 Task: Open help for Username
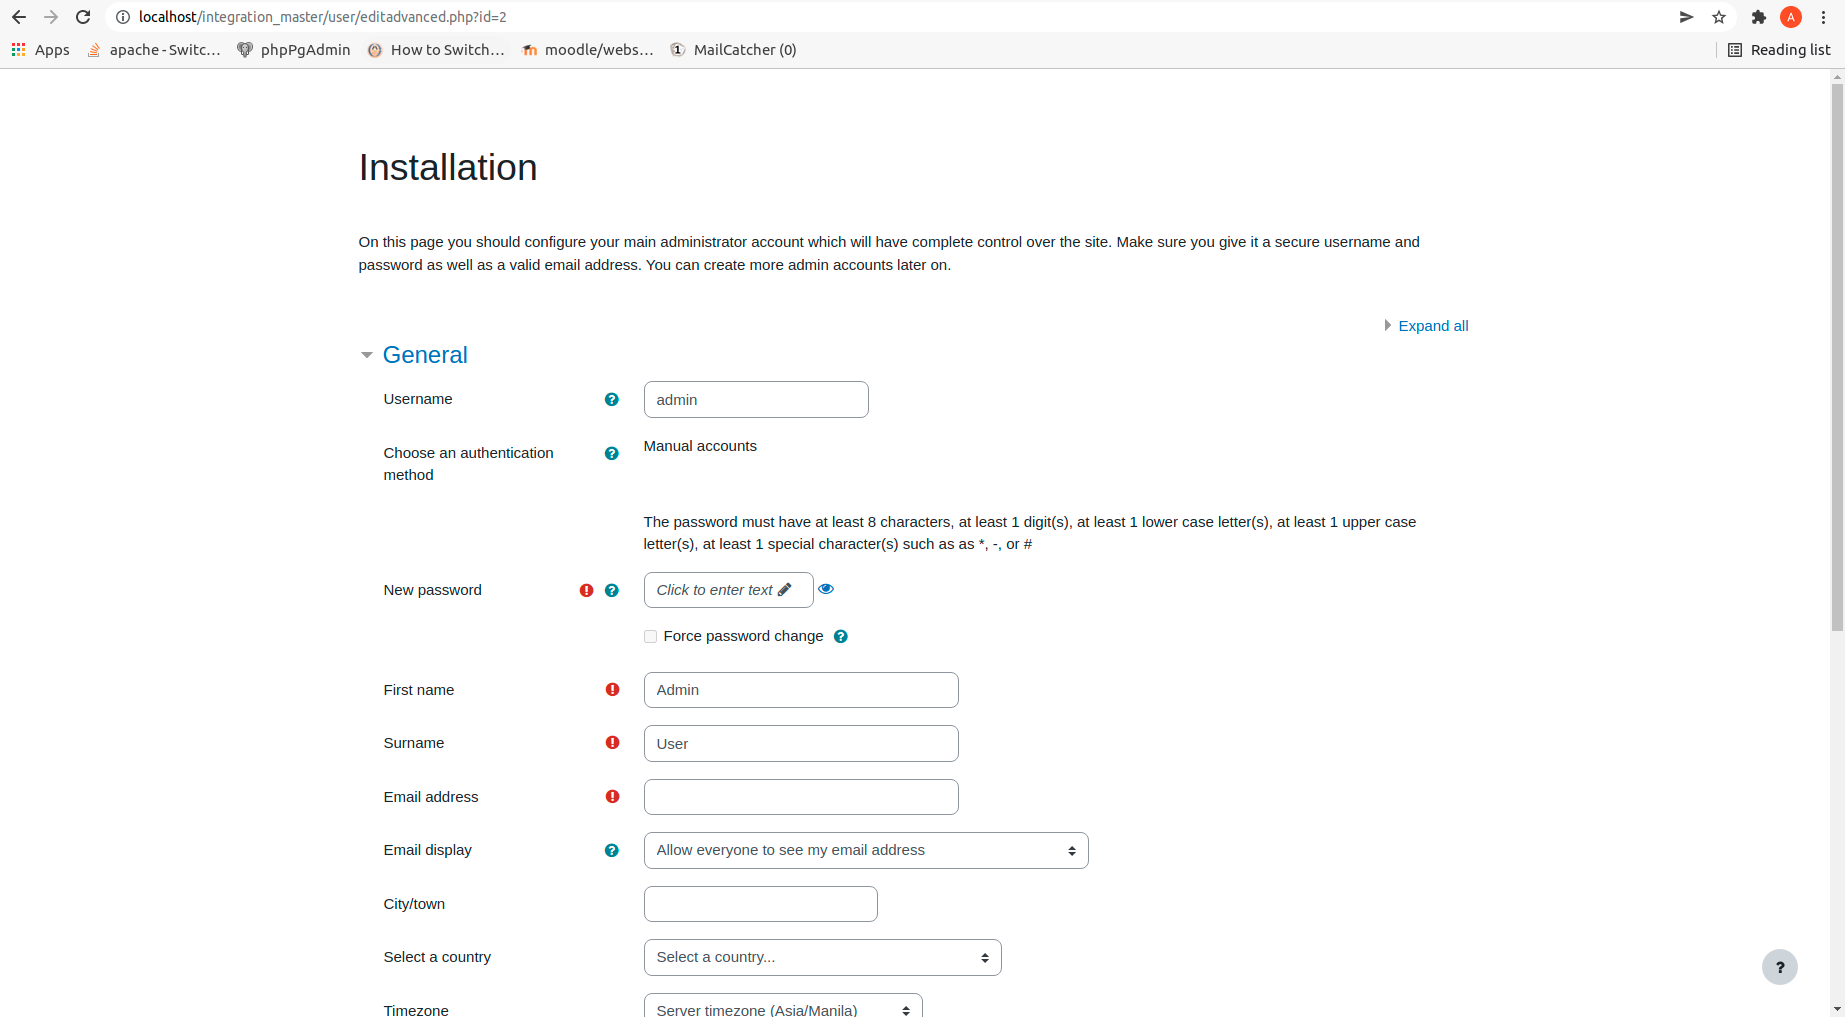pyautogui.click(x=612, y=399)
